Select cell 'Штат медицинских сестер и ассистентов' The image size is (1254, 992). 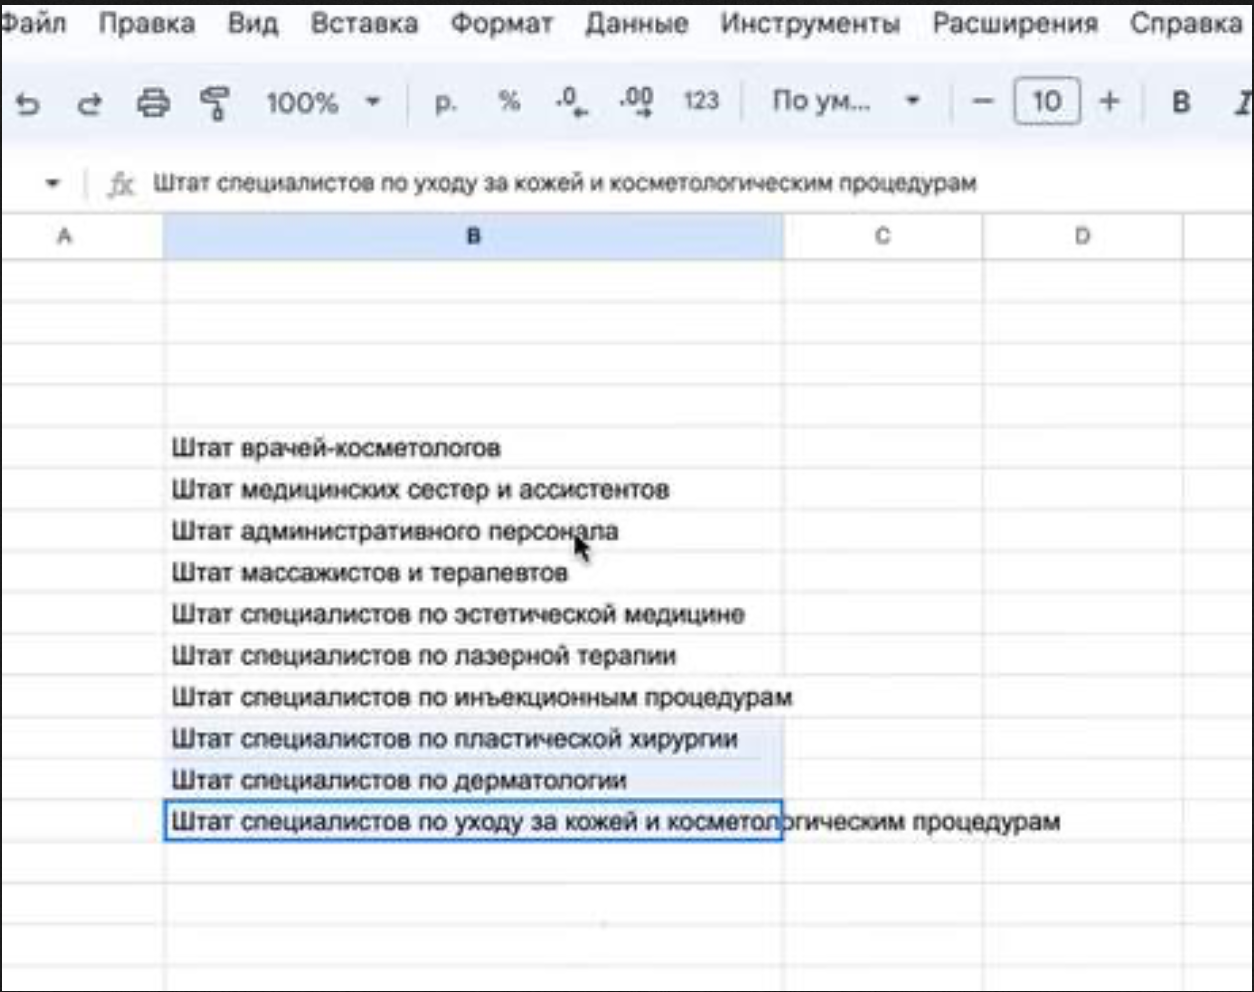click(x=473, y=490)
